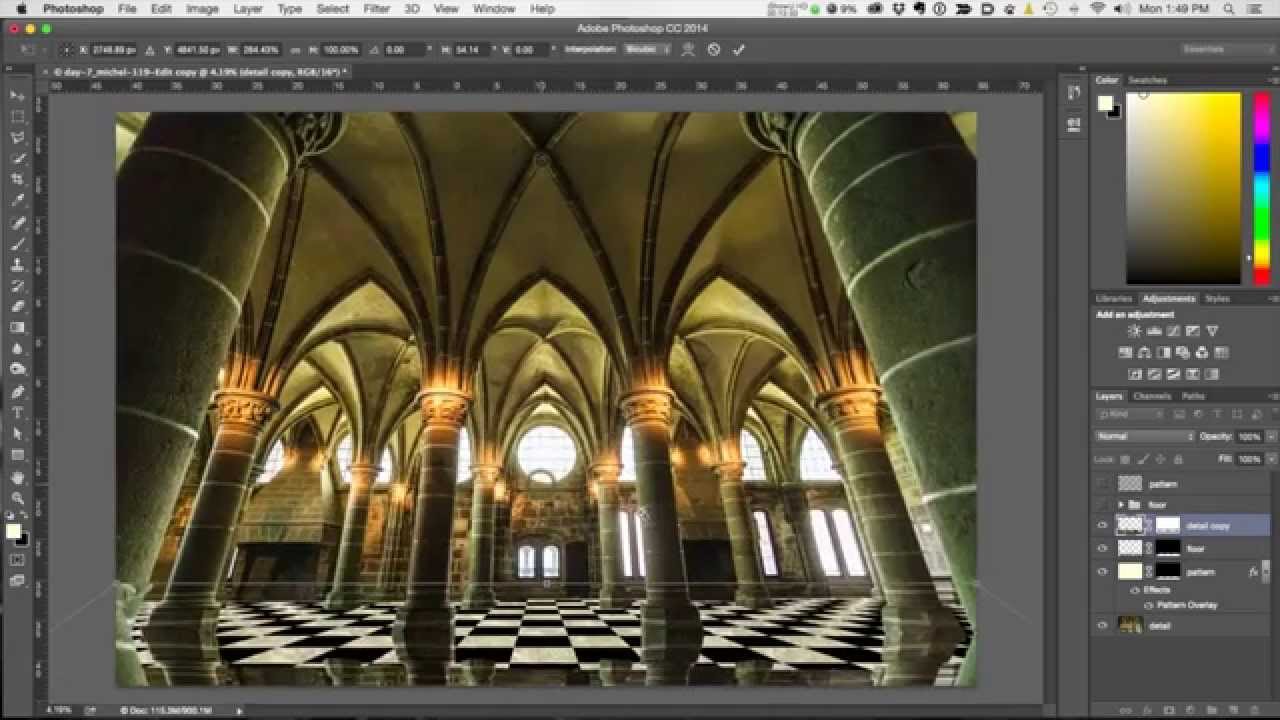The image size is (1280, 720).
Task: Select the Pen tool
Action: [x=17, y=392]
